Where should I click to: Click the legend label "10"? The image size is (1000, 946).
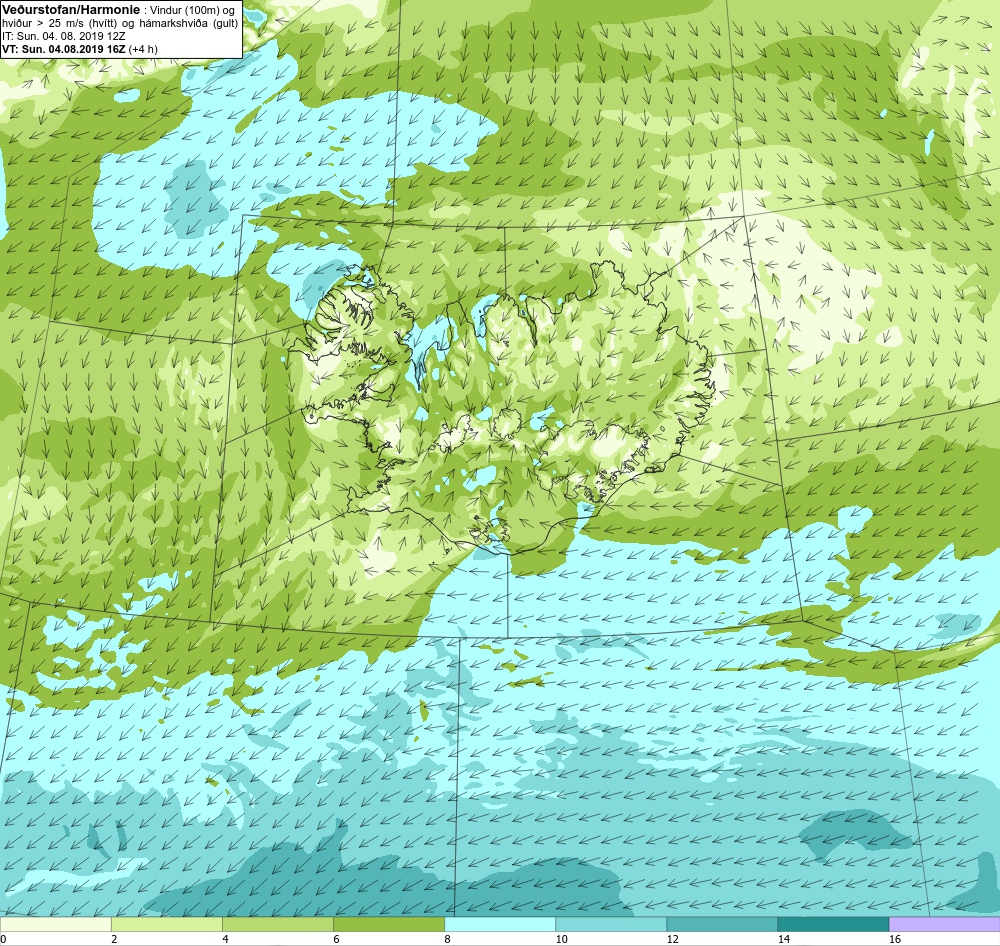(x=561, y=939)
